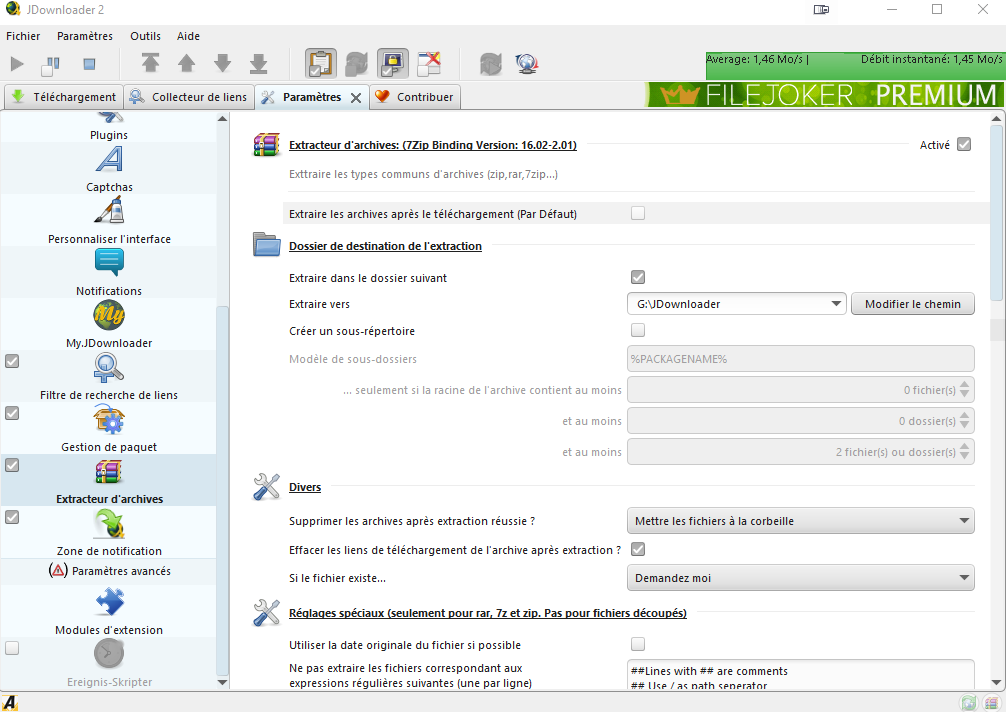
Task: Click the regex exclusion text area
Action: pyautogui.click(x=800, y=675)
